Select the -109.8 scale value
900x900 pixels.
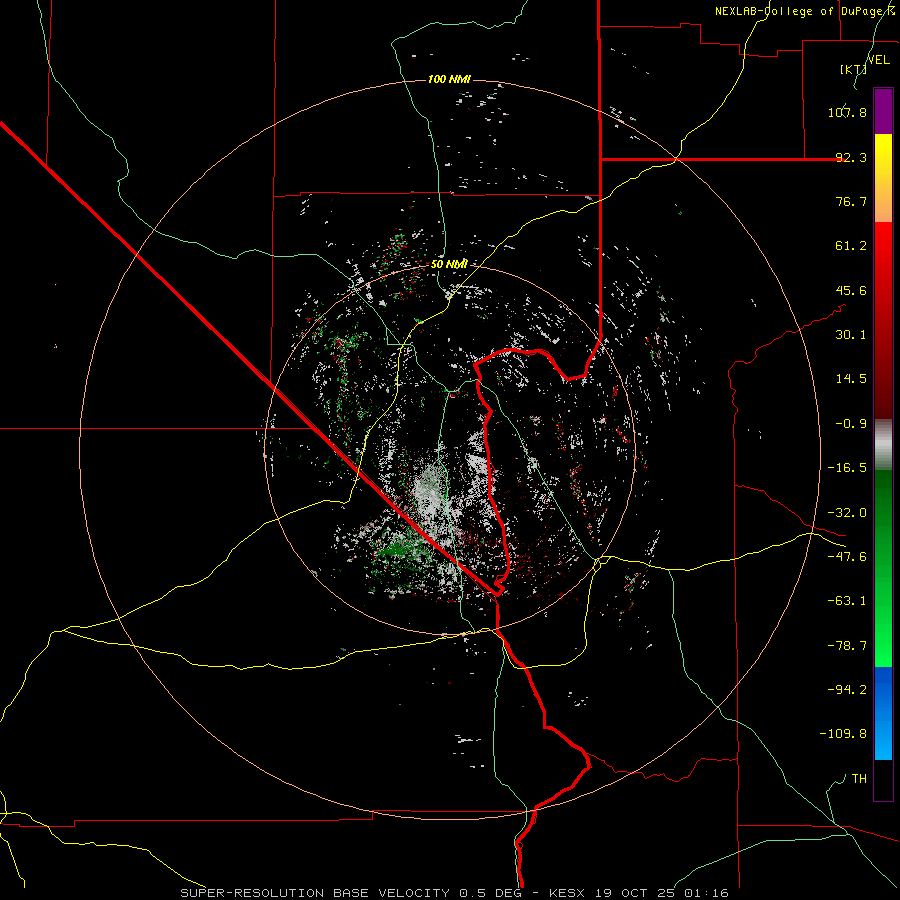pyautogui.click(x=843, y=734)
